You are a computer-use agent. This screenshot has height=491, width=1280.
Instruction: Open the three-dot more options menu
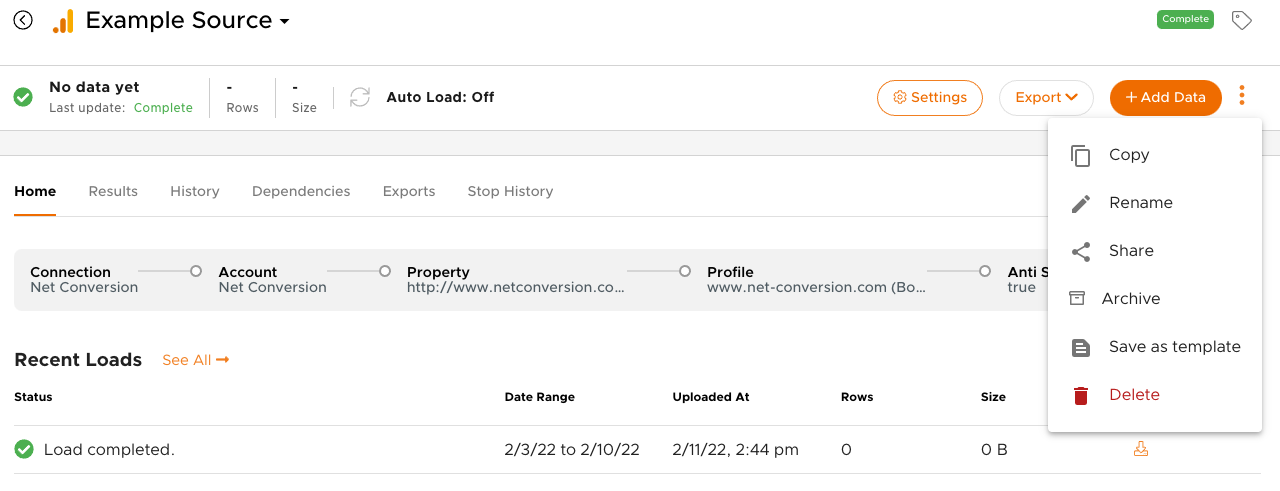[1242, 97]
